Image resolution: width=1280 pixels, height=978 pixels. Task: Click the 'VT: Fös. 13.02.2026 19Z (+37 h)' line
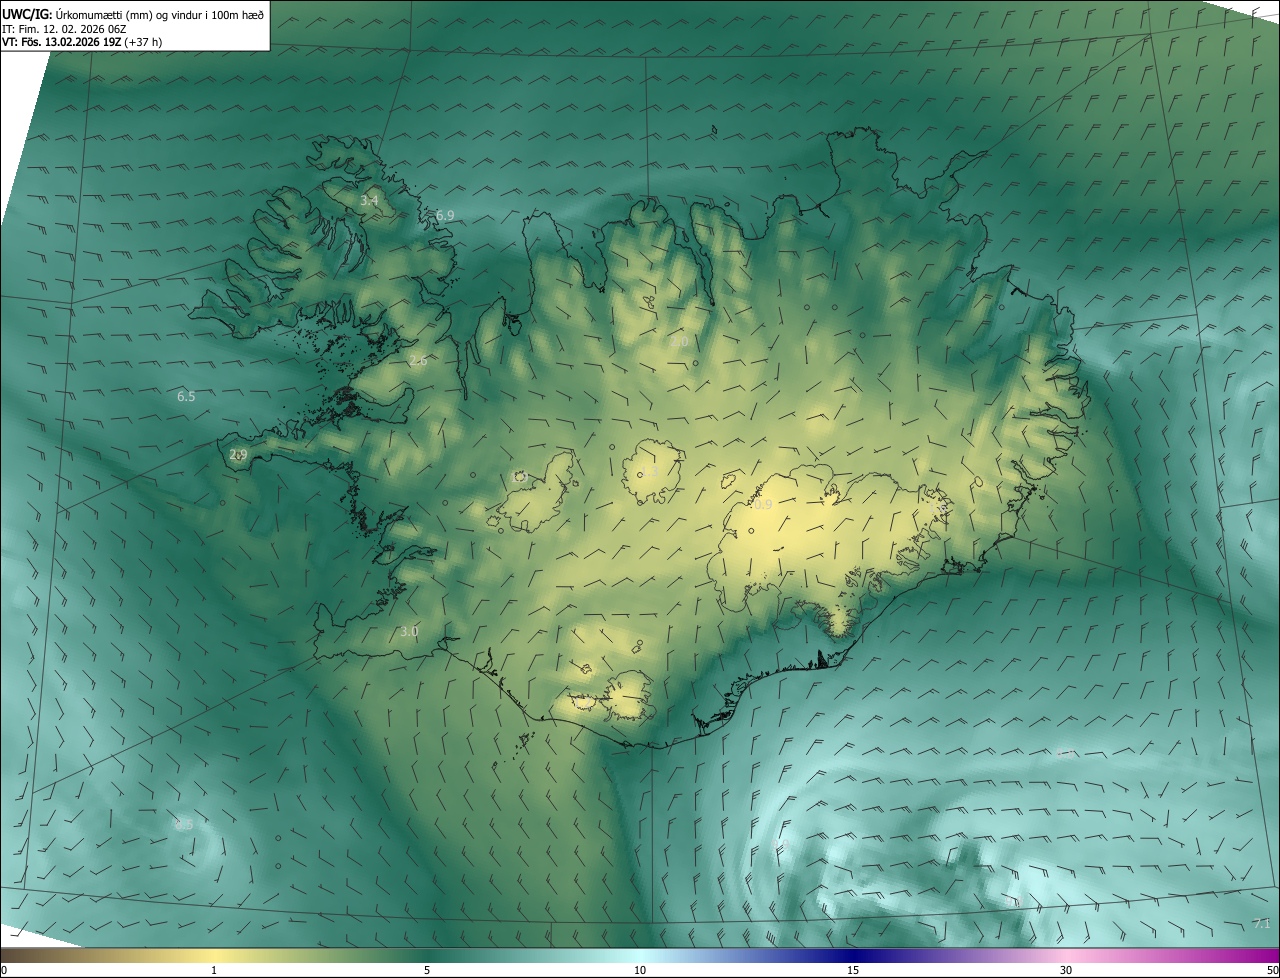82,42
